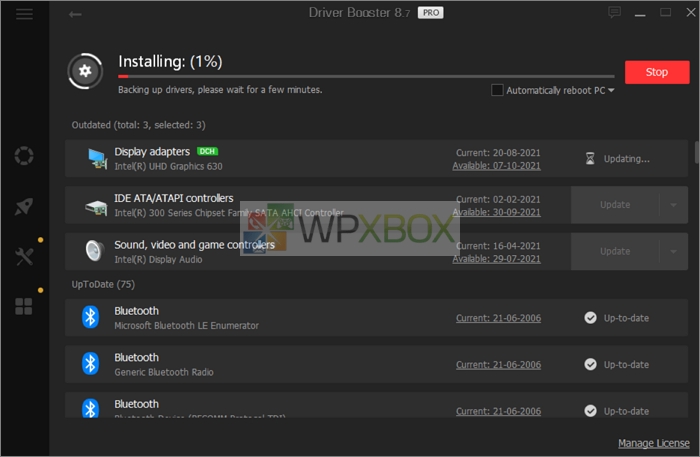
Task: Click the Display adapters device icon
Action: tap(97, 159)
